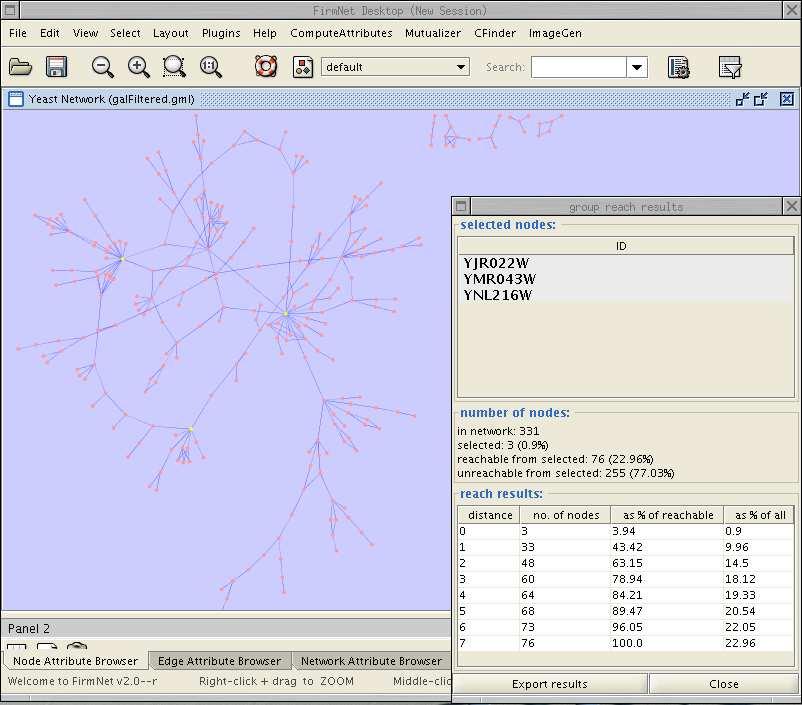The image size is (802, 705).
Task: Expand the Search field dropdown arrow
Action: (x=637, y=67)
